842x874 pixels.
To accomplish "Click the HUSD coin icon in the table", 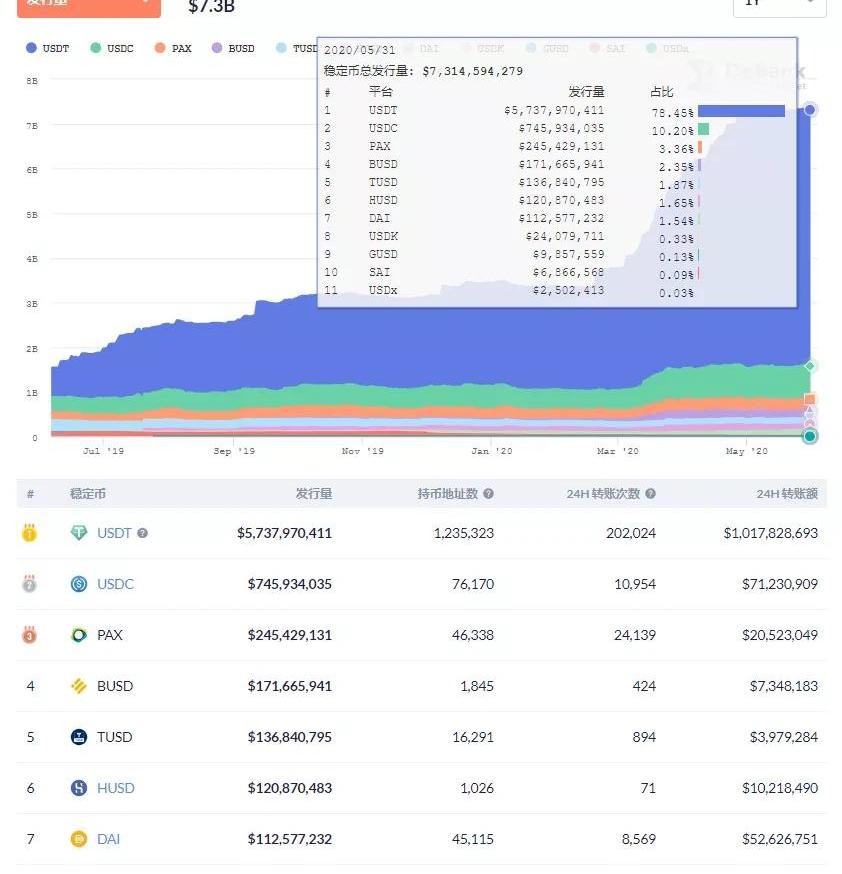I will 79,788.
